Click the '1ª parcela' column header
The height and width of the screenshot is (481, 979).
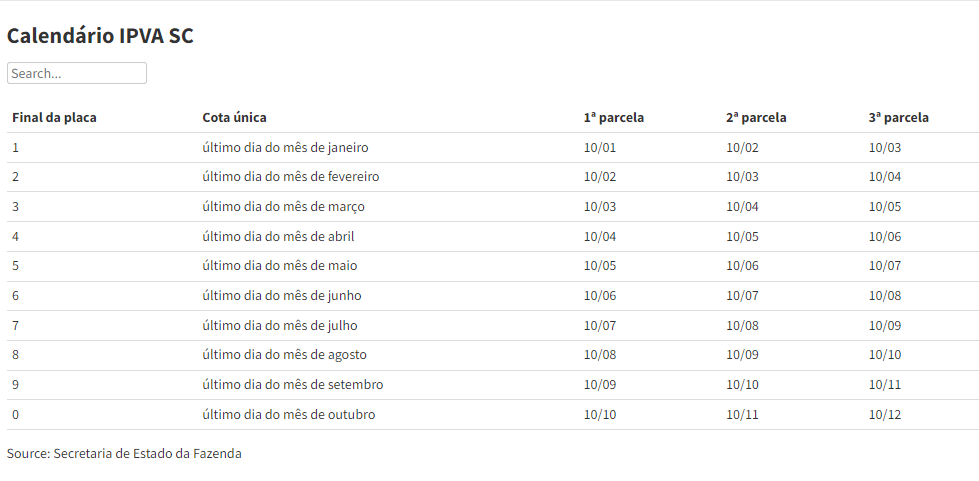pyautogui.click(x=613, y=118)
